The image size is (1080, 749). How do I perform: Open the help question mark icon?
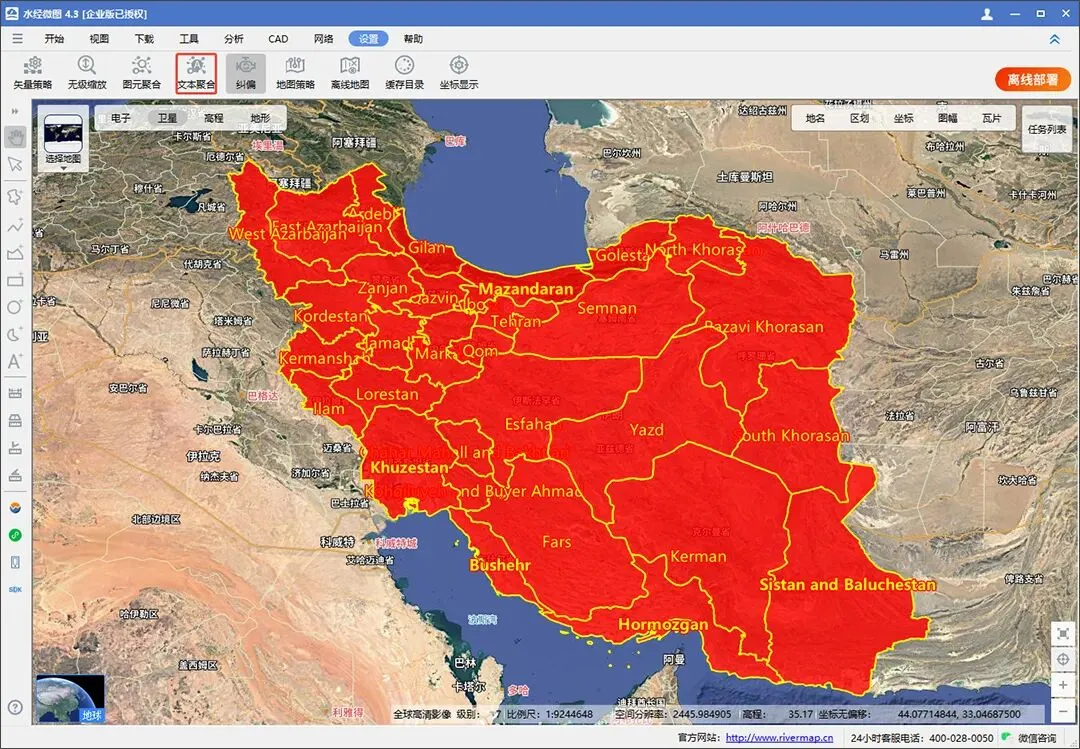point(15,707)
